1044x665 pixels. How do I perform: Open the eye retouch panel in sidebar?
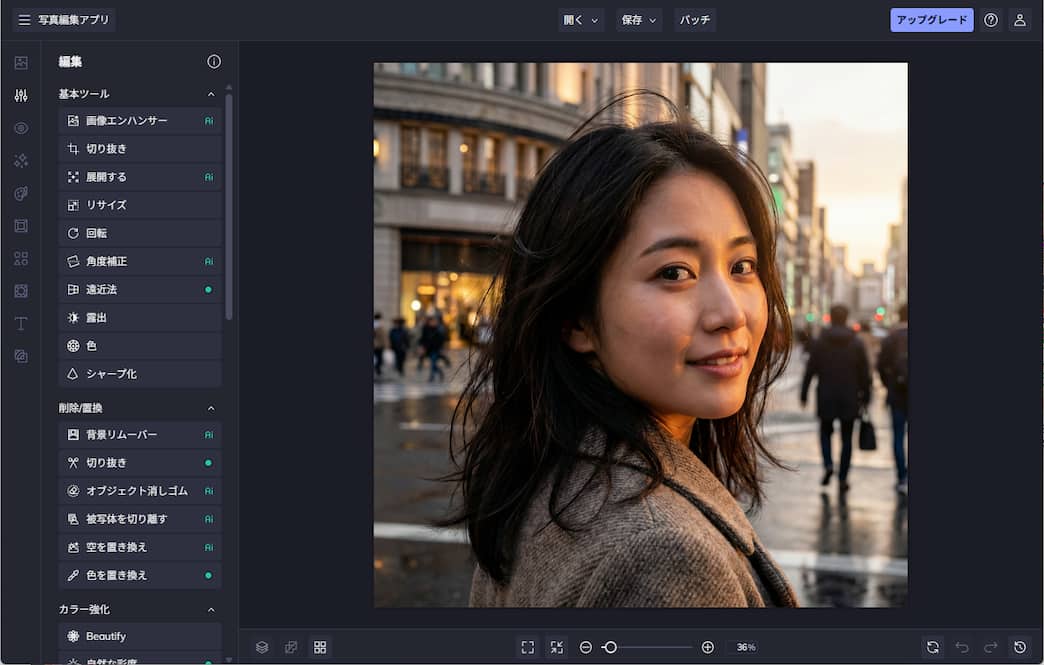tap(21, 128)
